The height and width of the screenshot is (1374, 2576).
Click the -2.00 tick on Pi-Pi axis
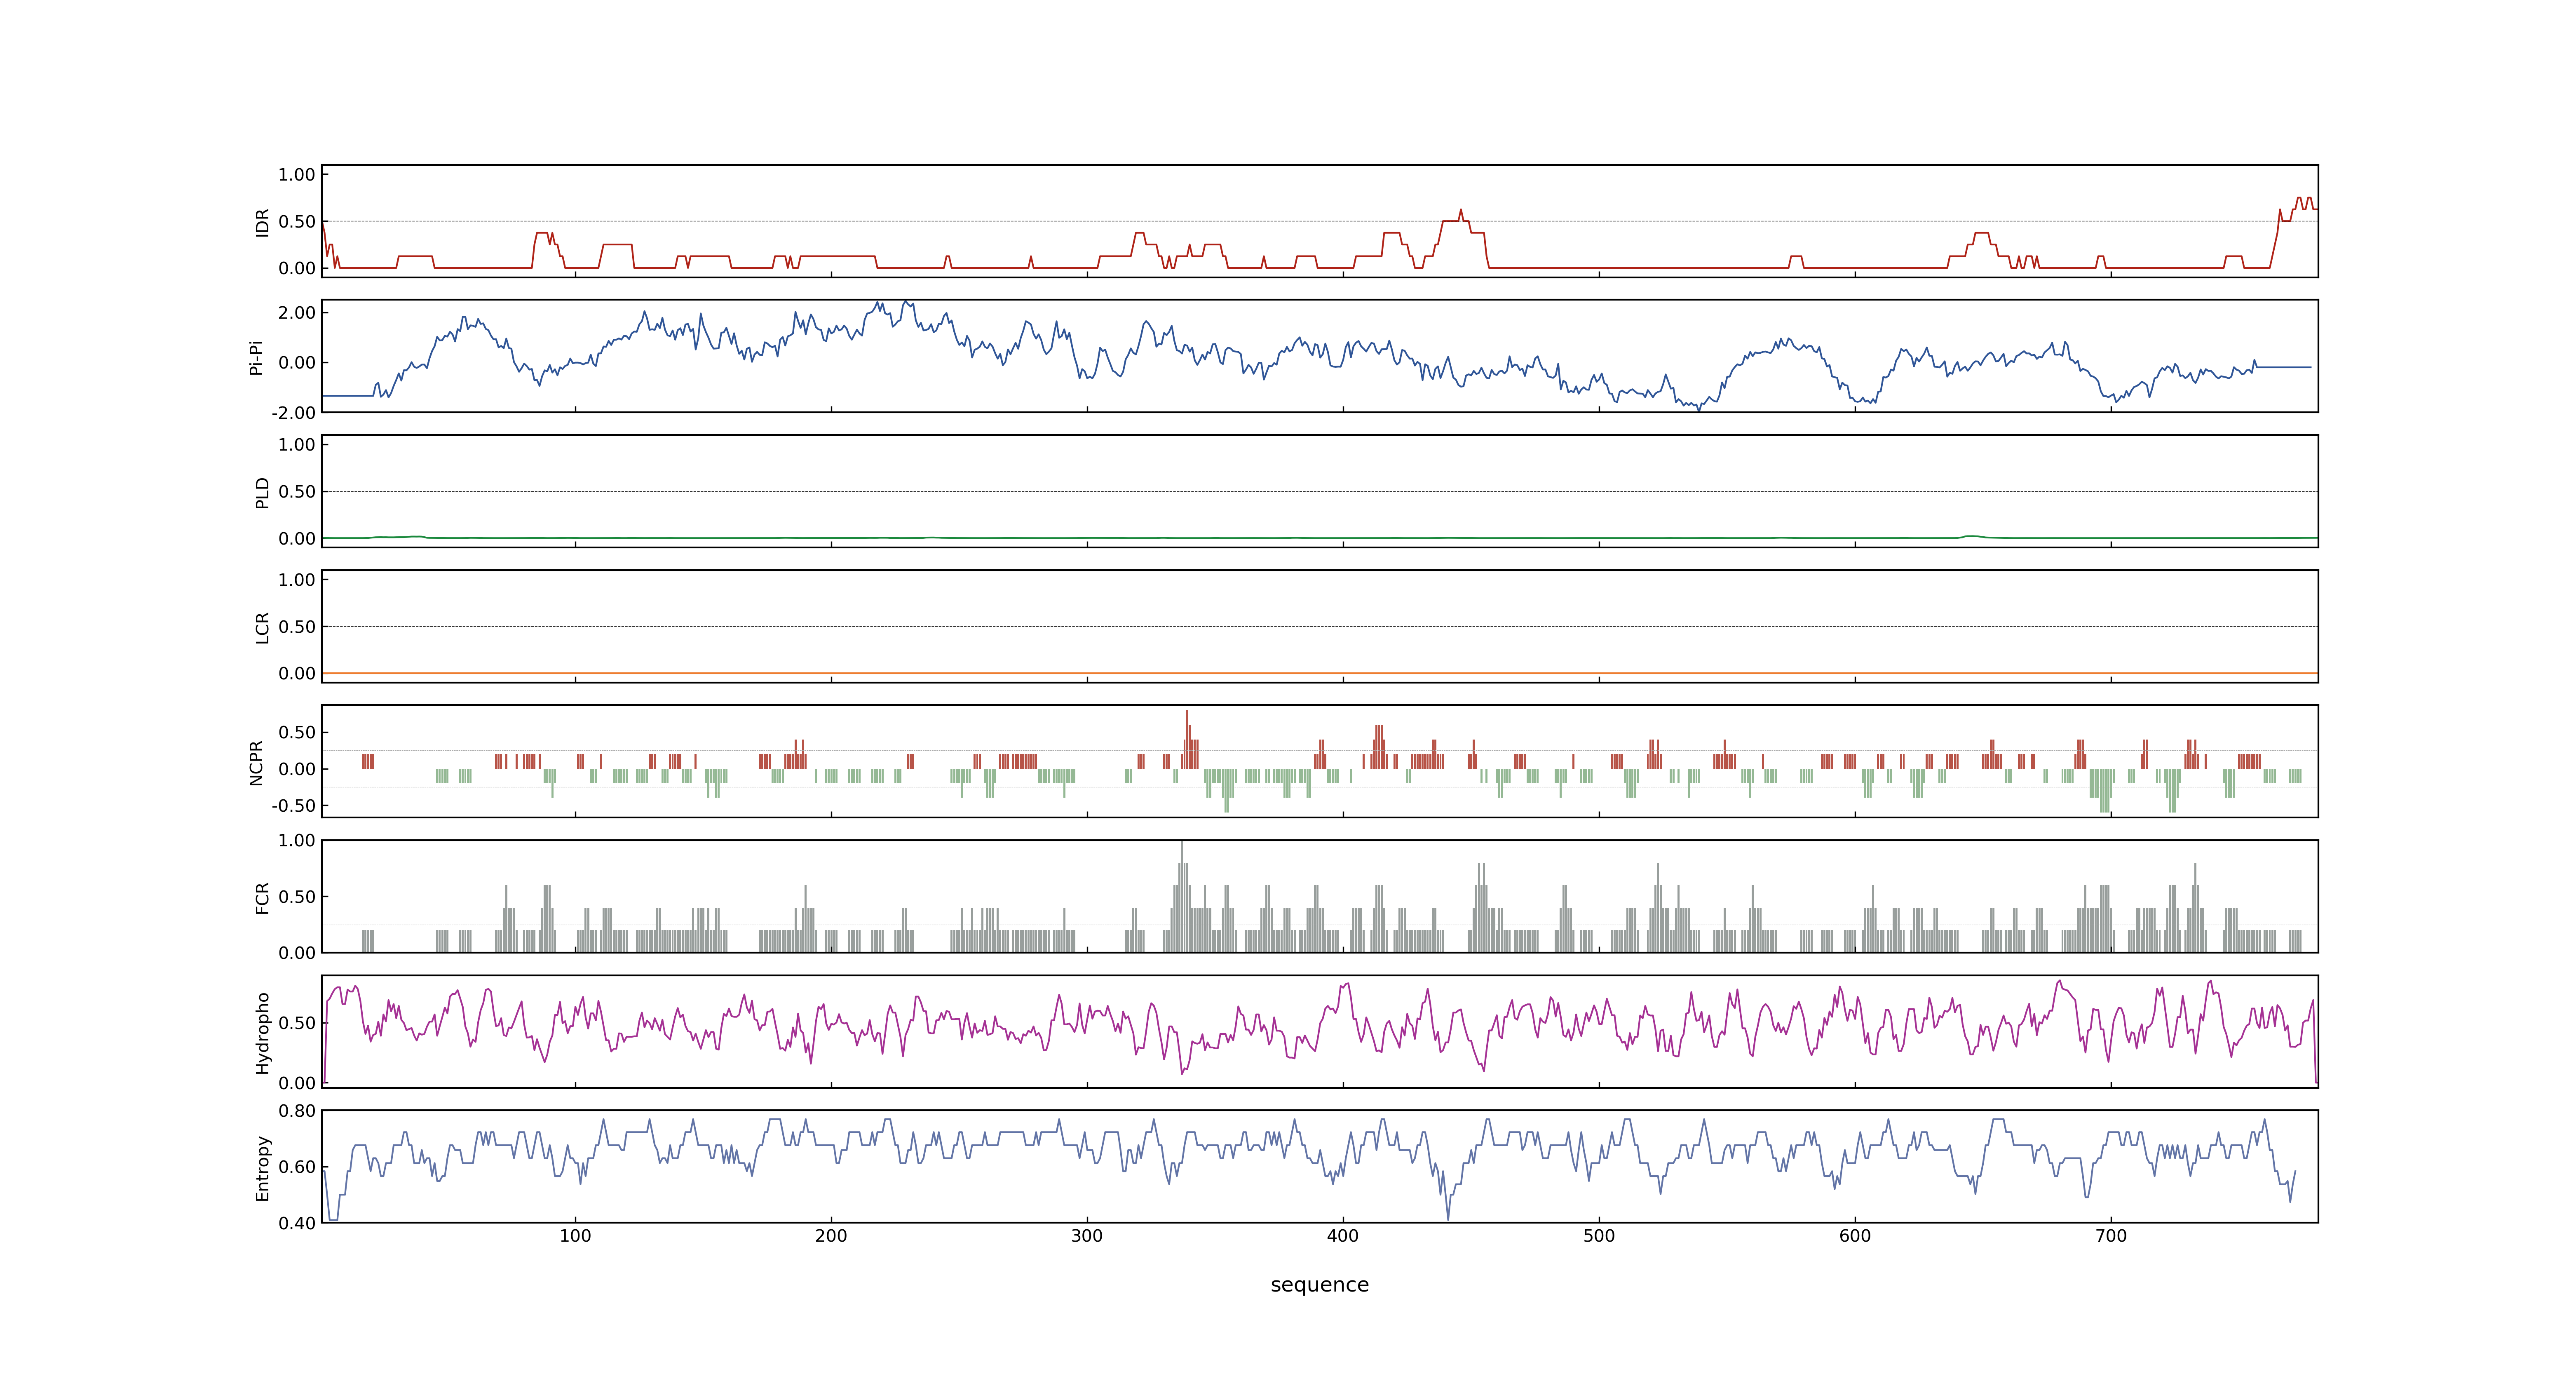[x=293, y=413]
